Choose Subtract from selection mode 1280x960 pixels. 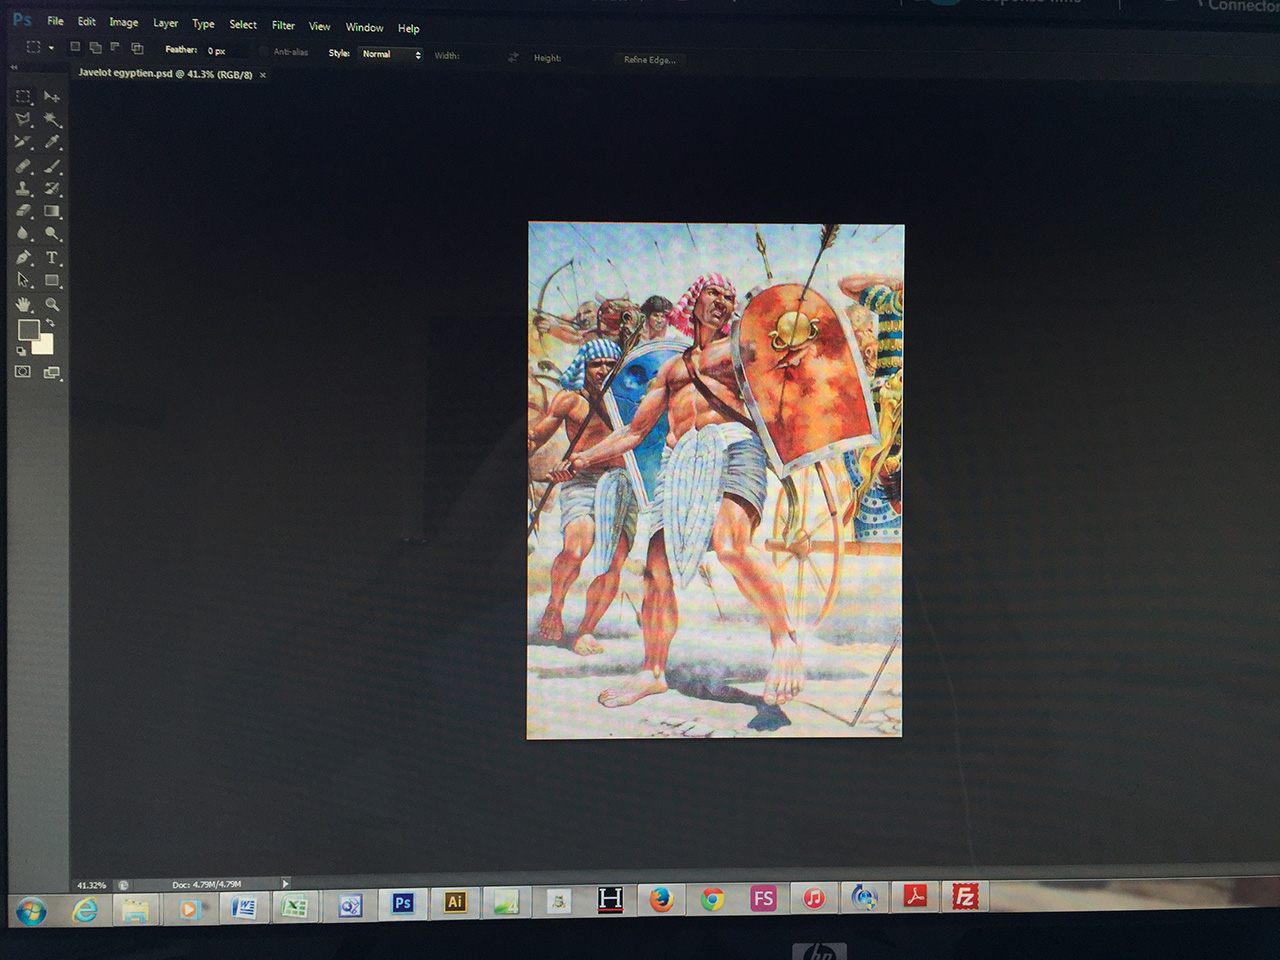click(x=115, y=47)
